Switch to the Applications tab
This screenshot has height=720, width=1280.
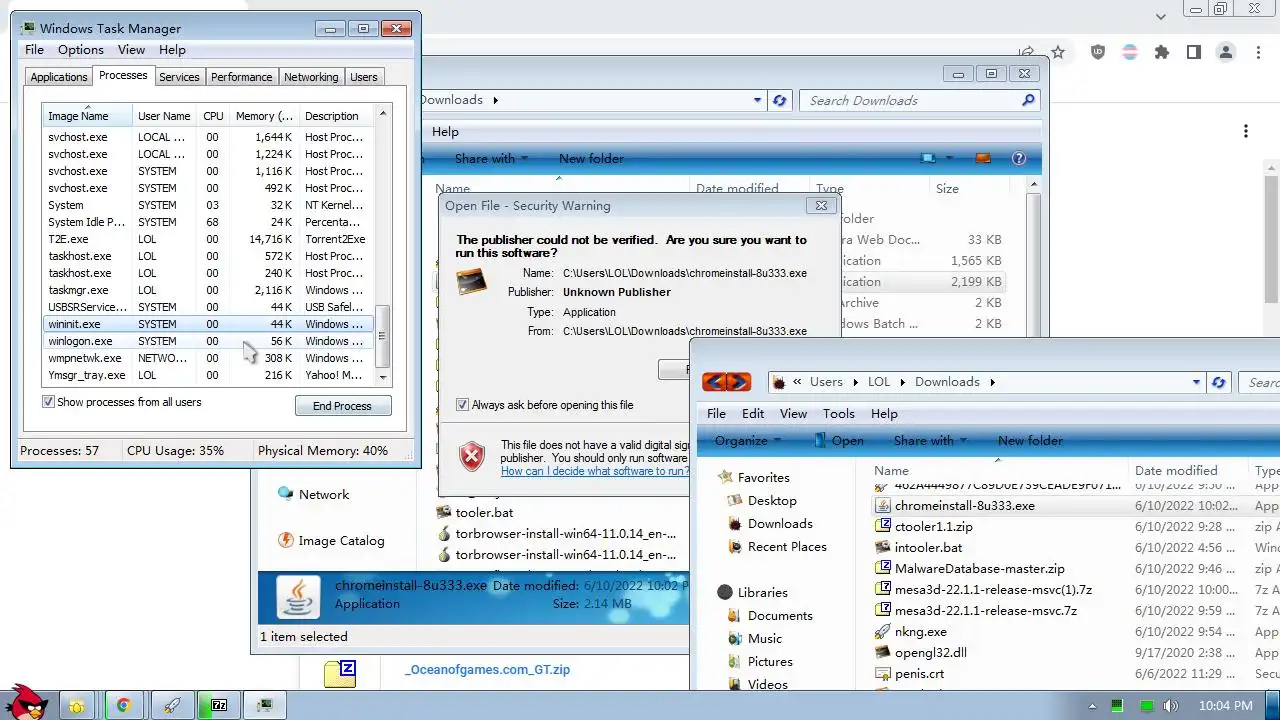59,77
